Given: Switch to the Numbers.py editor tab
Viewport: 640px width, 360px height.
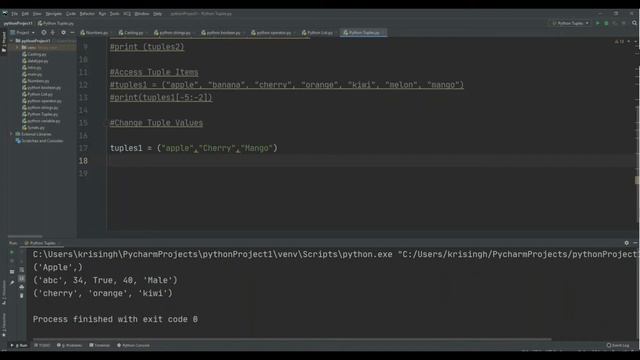Looking at the screenshot, I should click(x=95, y=33).
